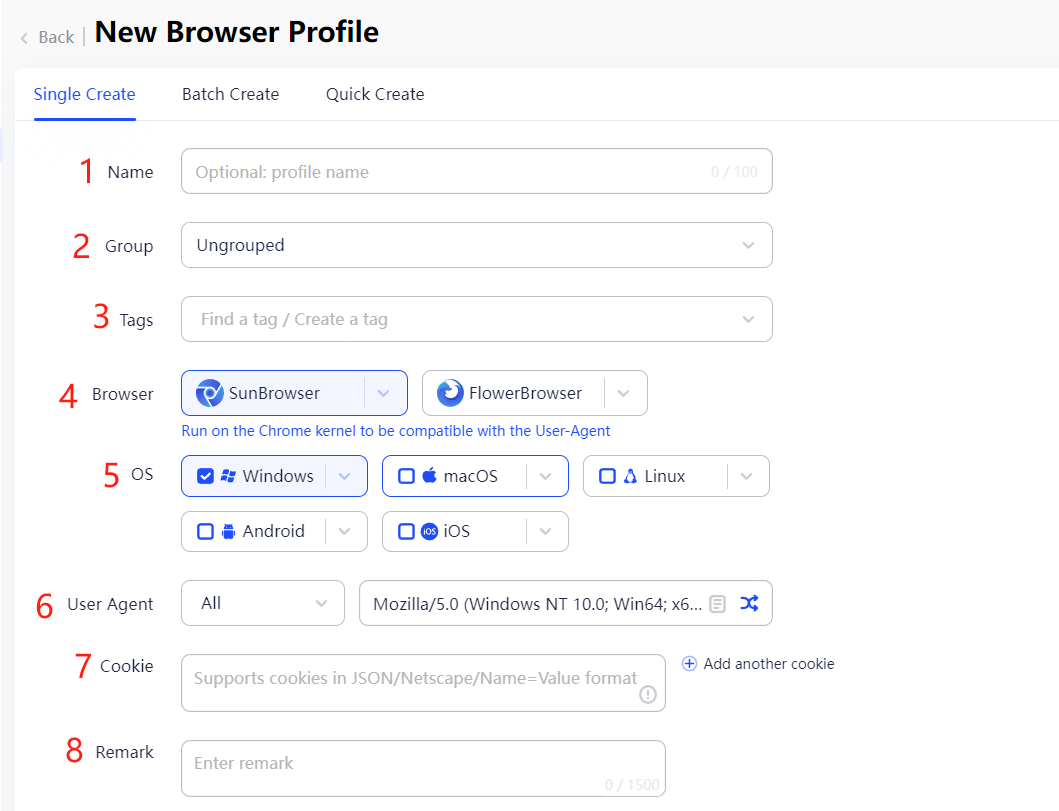Click the Android robot icon

click(227, 531)
